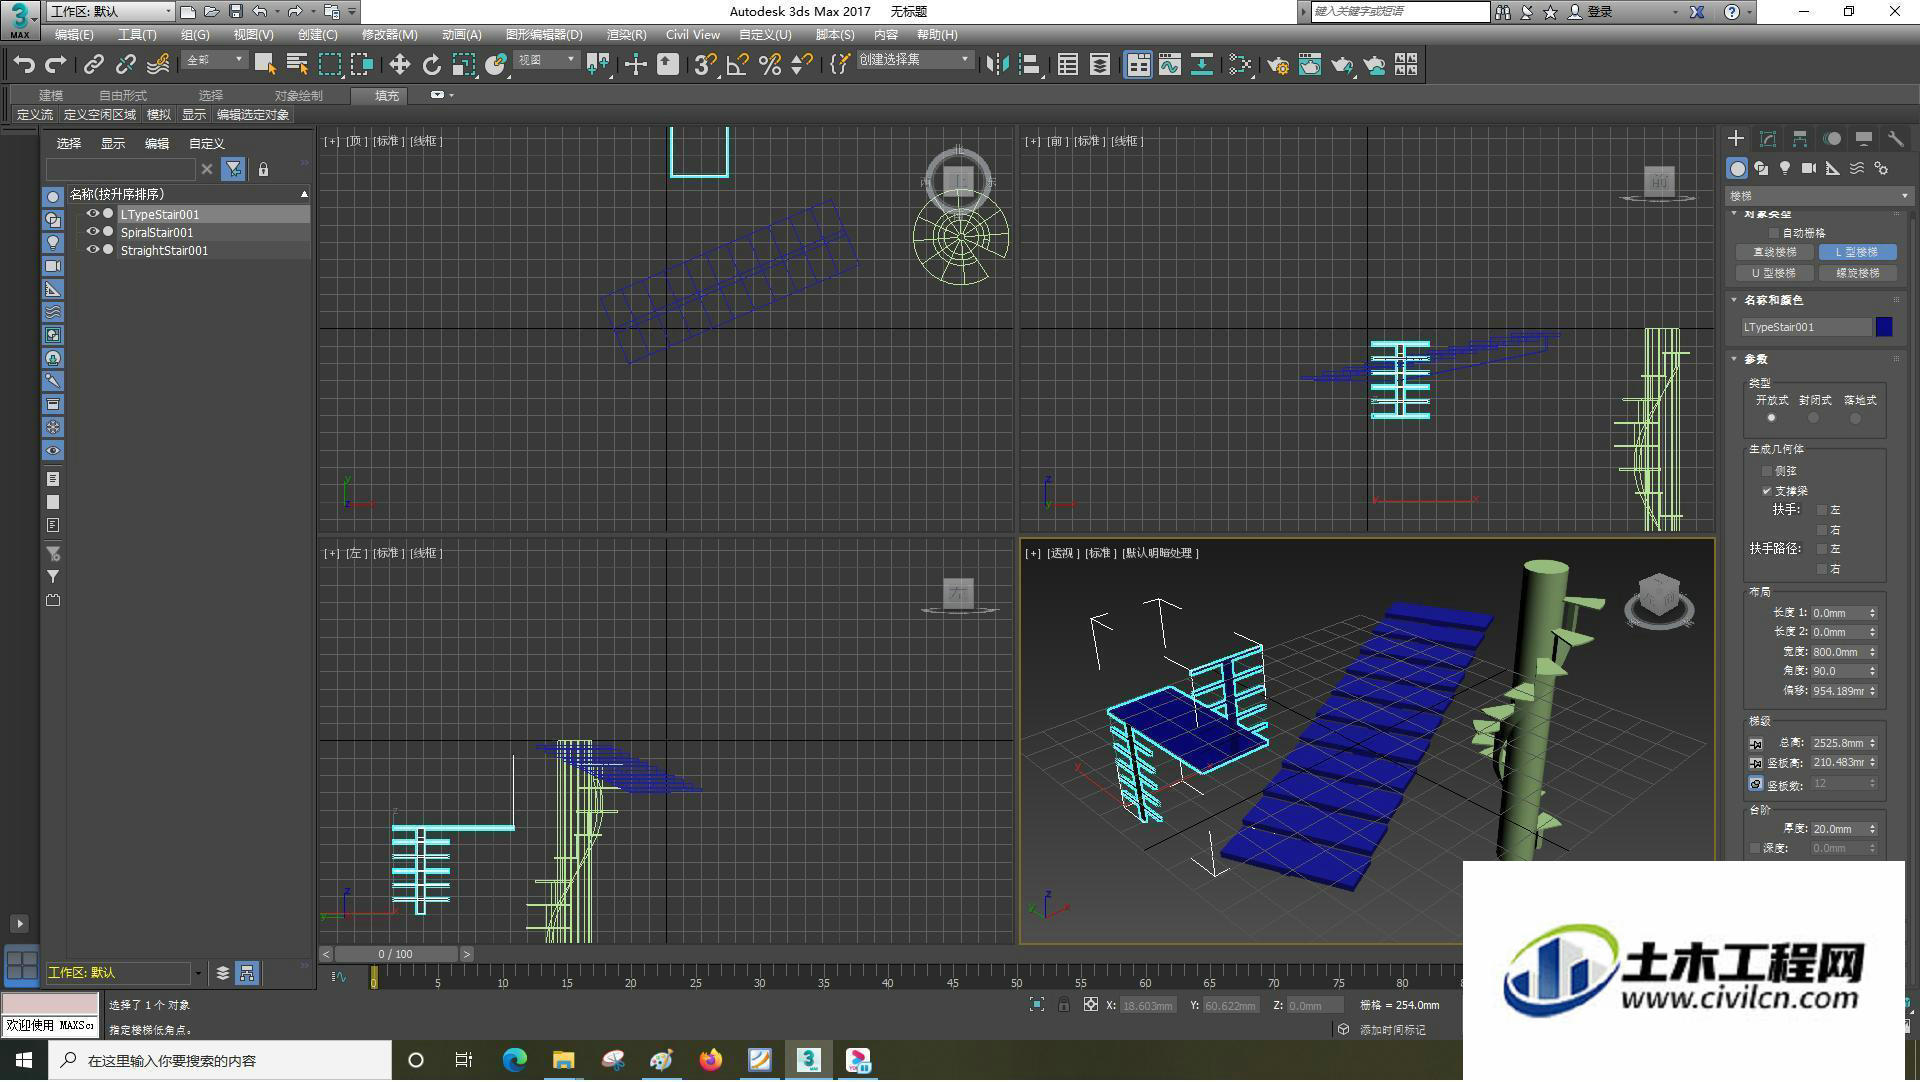Select the Lights creation category

coord(1785,168)
